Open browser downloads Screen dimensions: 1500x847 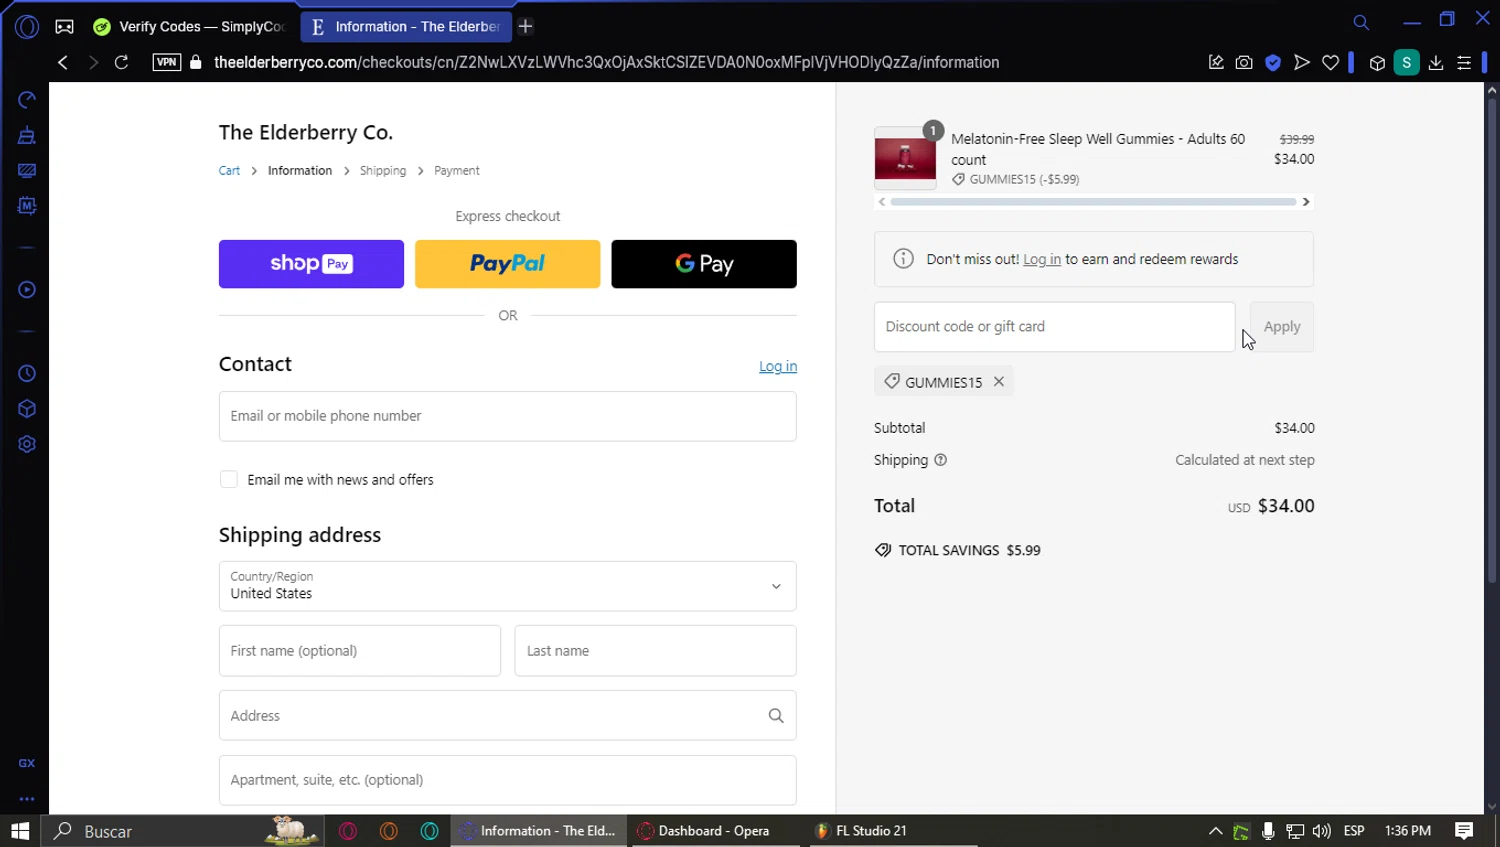(1436, 62)
